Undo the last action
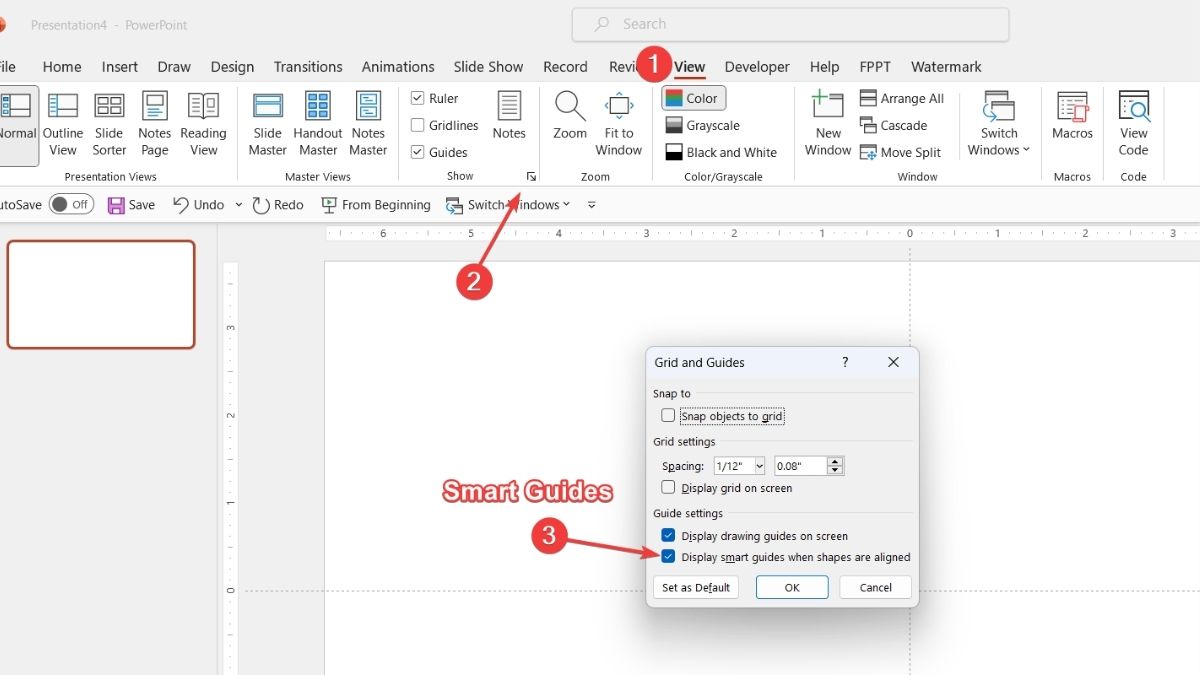This screenshot has width=1200, height=675. (x=199, y=204)
